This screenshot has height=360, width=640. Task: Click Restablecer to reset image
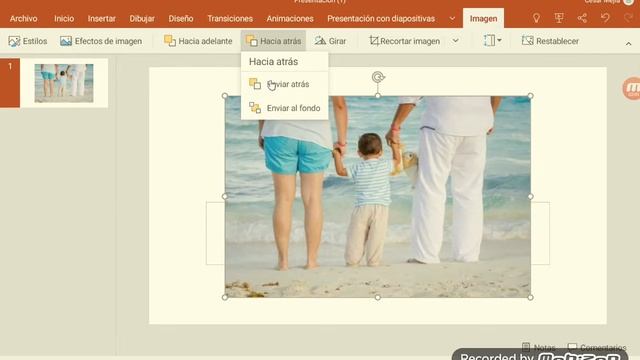point(550,41)
